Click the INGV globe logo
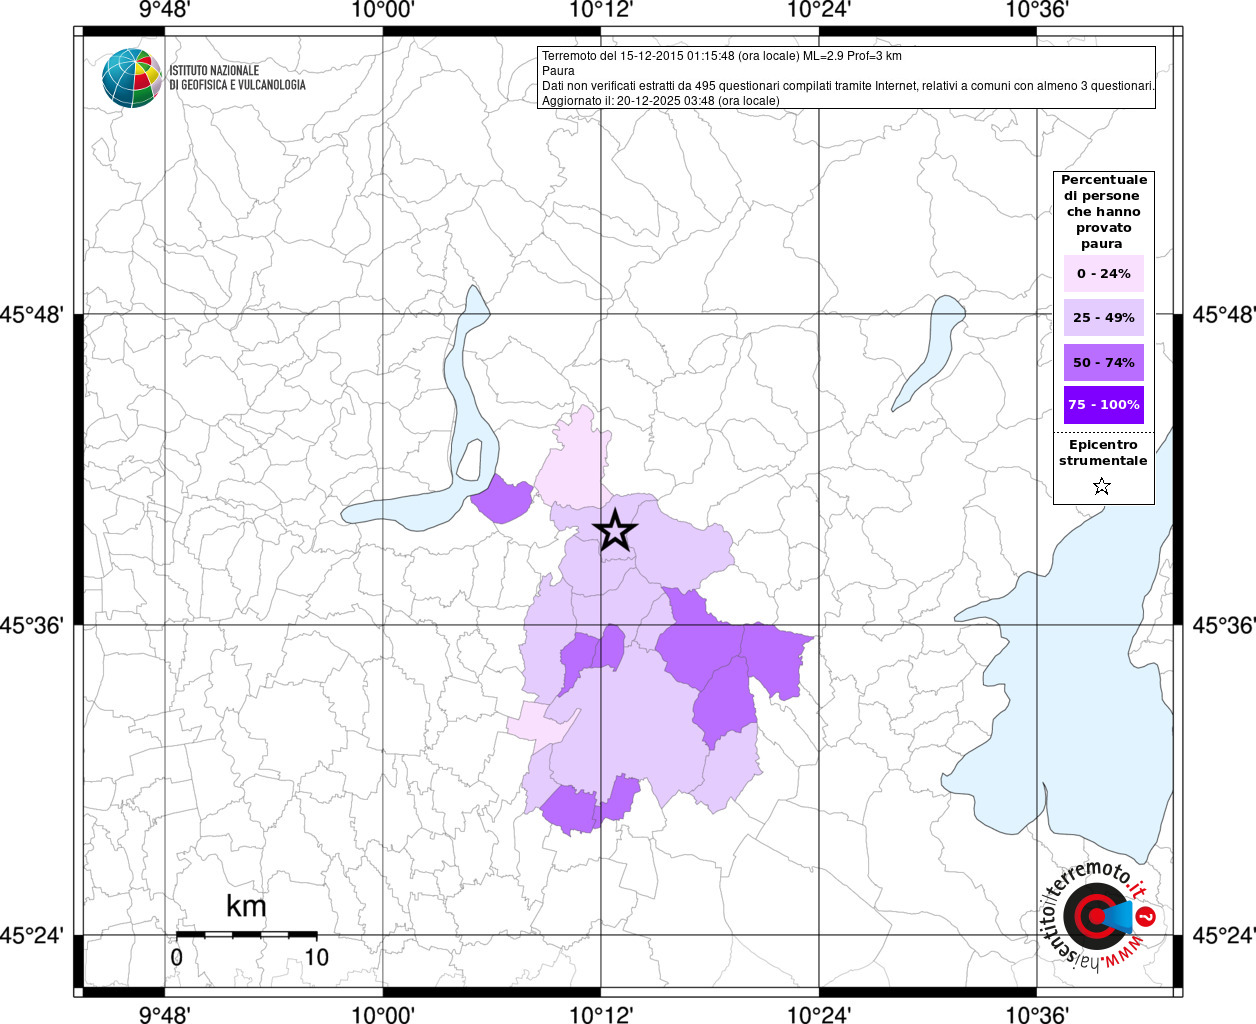1256x1024 pixels. click(x=132, y=77)
